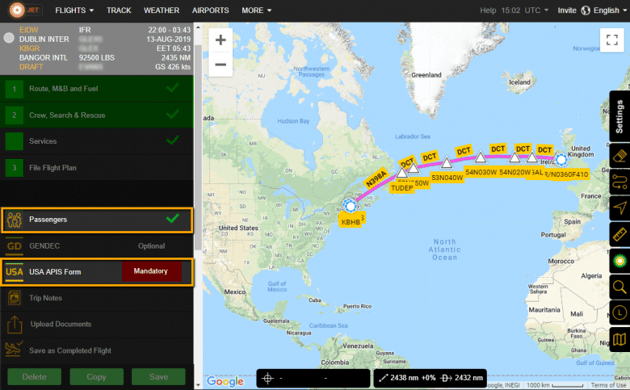Image resolution: width=630 pixels, height=390 pixels.
Task: Click EIDW departure airport code
Action: coord(29,30)
